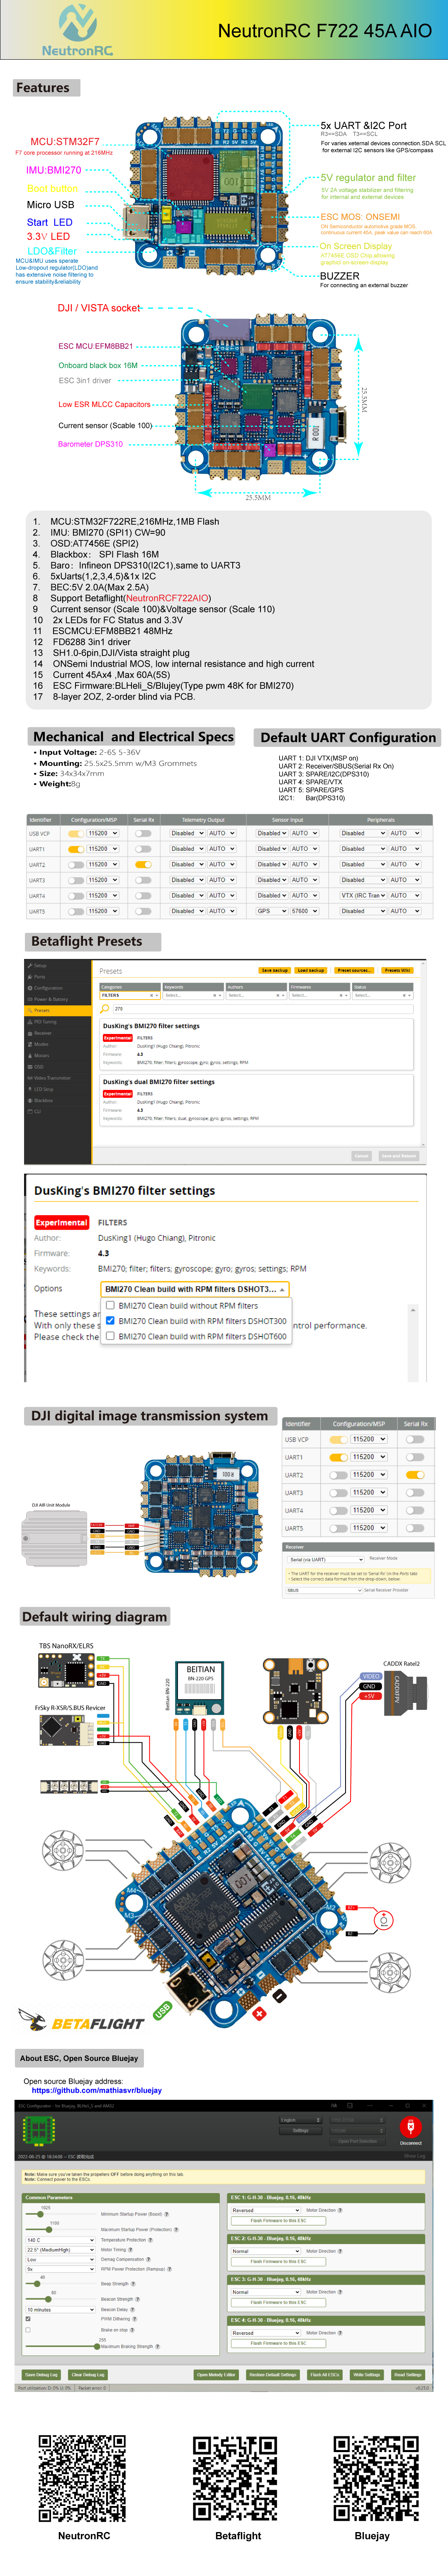Open the Categories FILTERS dropdown
448x2576 pixels.
(x=130, y=995)
